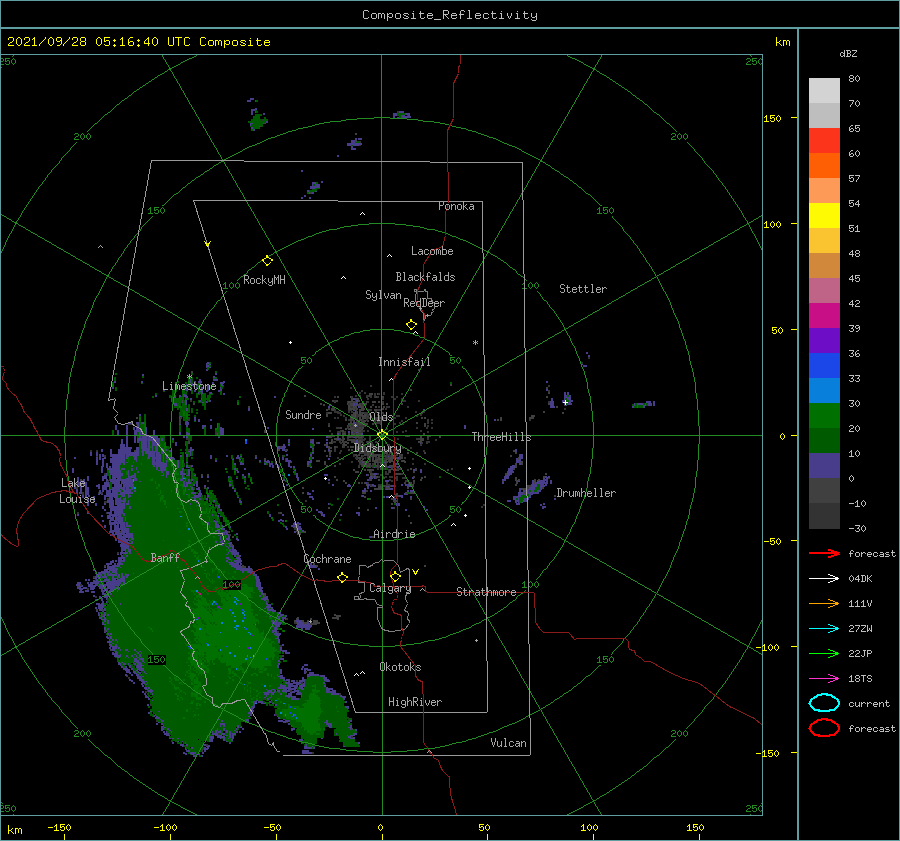Click the small green echo in the northwest
The image size is (900, 841).
258,121
